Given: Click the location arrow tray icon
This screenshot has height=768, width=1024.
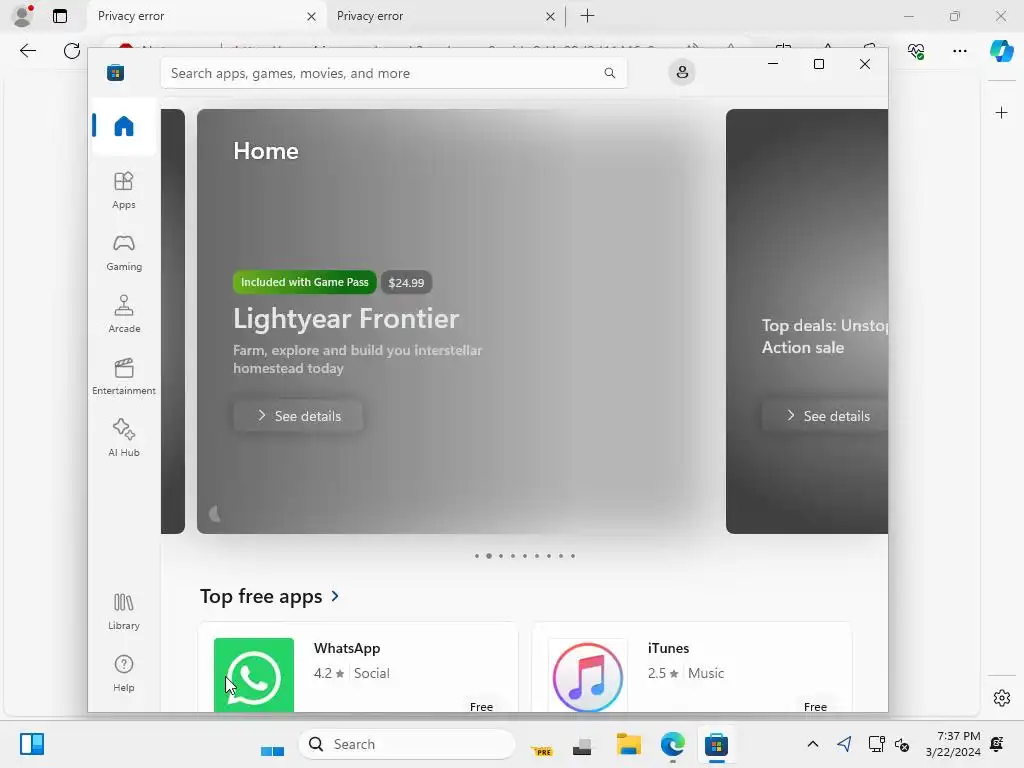Looking at the screenshot, I should pos(844,744).
